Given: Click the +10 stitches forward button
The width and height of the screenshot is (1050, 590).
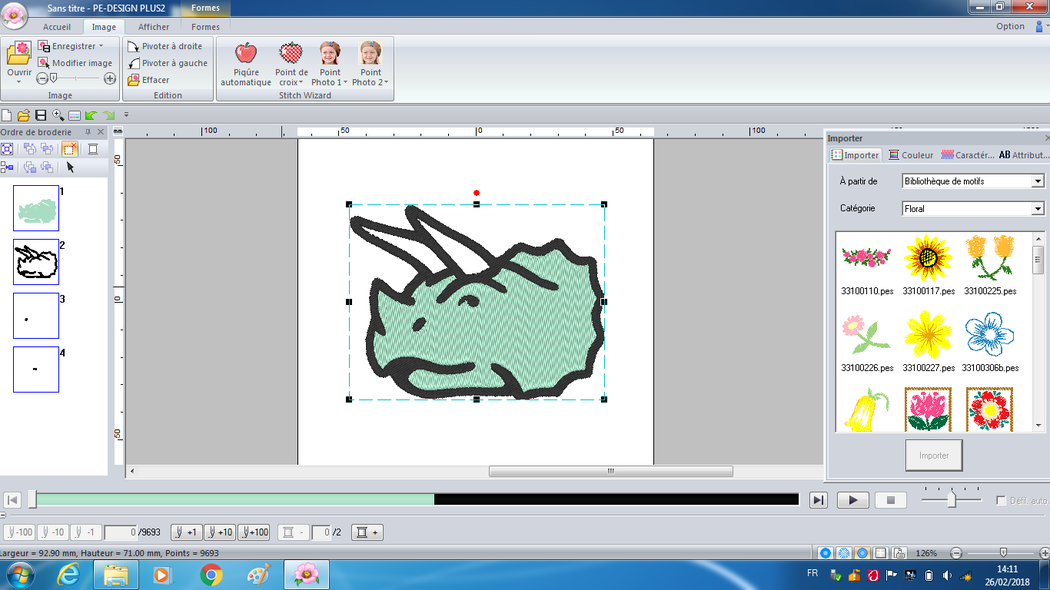Looking at the screenshot, I should point(218,533).
